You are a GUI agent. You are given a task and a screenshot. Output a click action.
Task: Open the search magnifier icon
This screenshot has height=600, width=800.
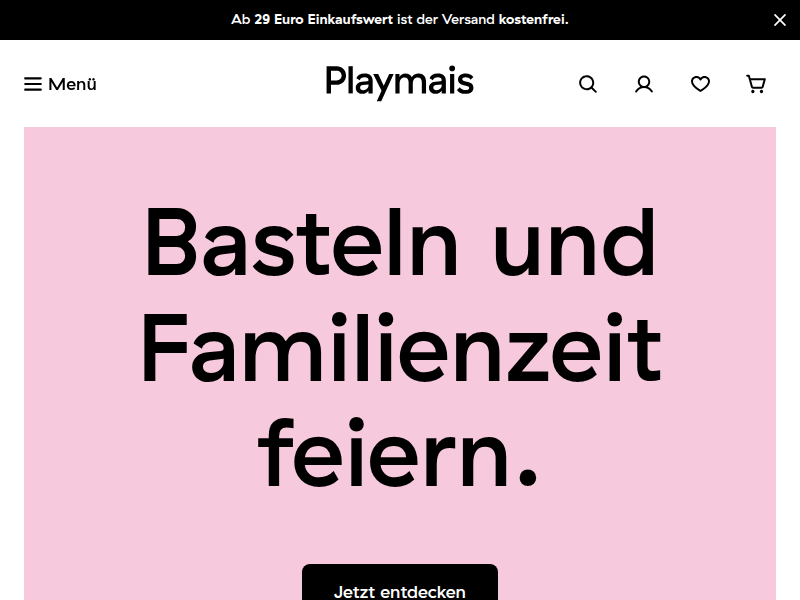tap(588, 84)
